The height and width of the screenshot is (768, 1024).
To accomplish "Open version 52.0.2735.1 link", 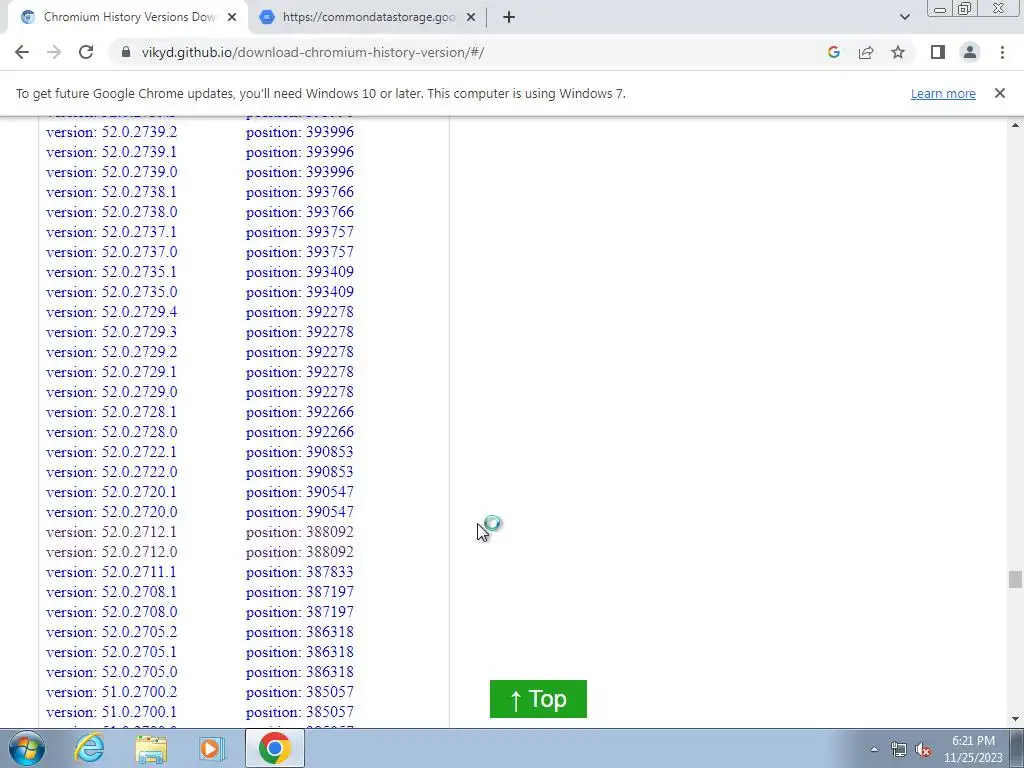I will [112, 272].
